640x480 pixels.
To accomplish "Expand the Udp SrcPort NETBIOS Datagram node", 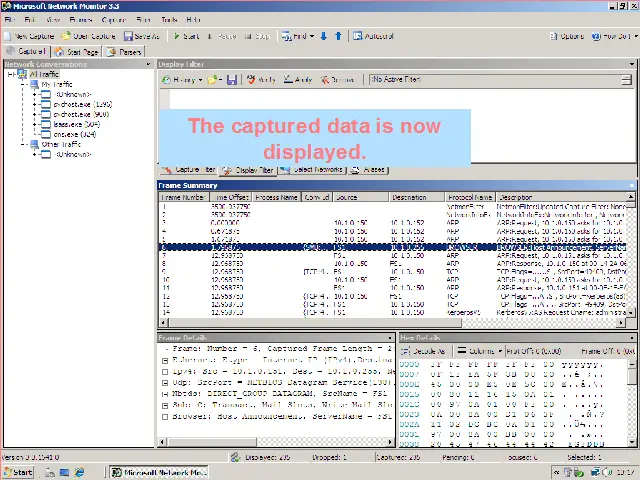I will point(165,383).
